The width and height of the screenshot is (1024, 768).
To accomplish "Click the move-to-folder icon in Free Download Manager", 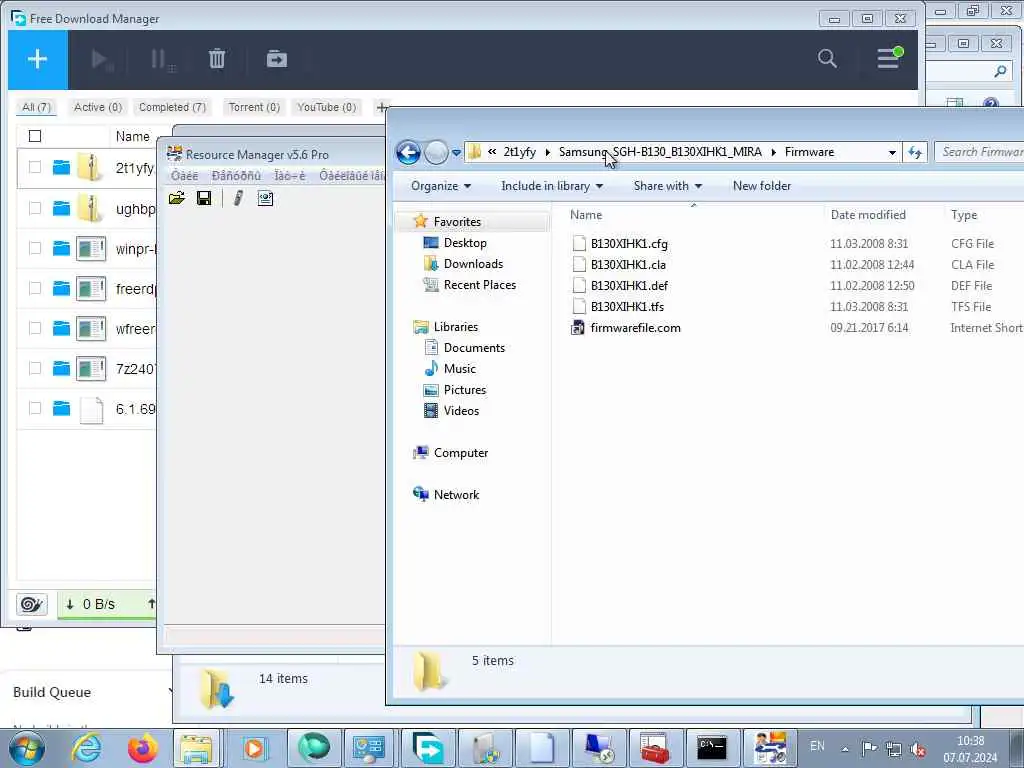I will [277, 59].
